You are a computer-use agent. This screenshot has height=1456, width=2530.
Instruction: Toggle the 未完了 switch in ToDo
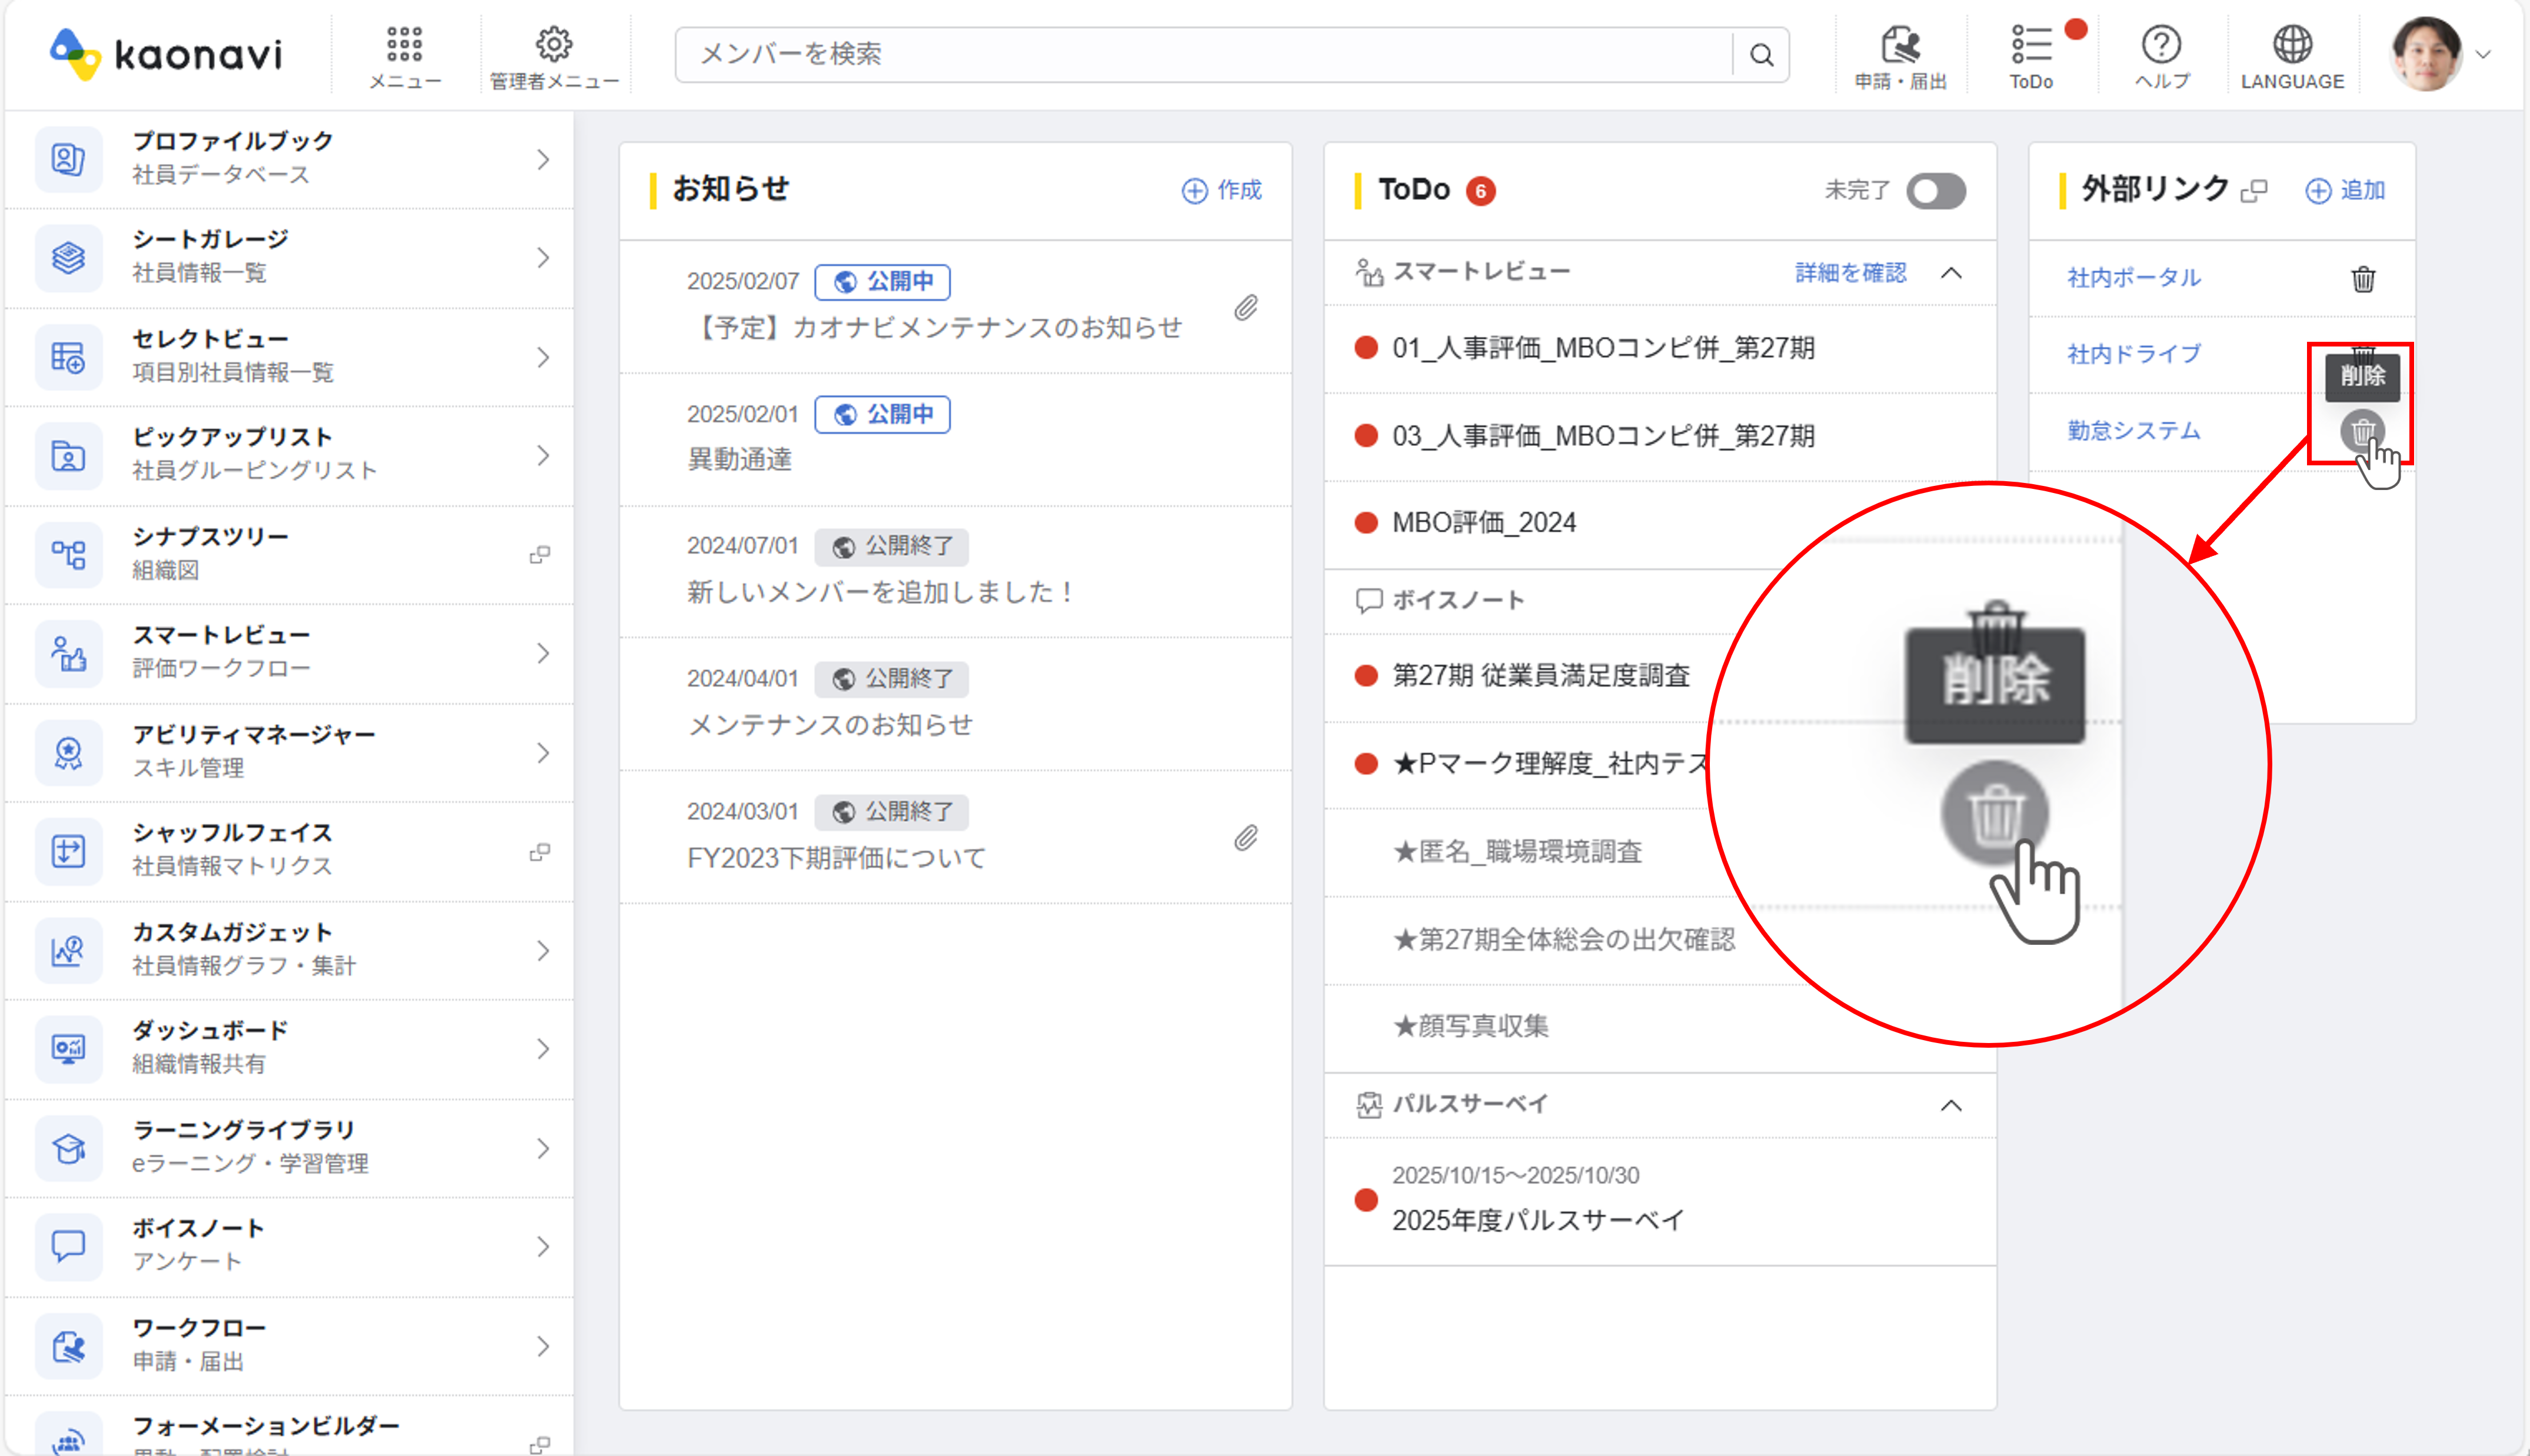[x=1935, y=191]
